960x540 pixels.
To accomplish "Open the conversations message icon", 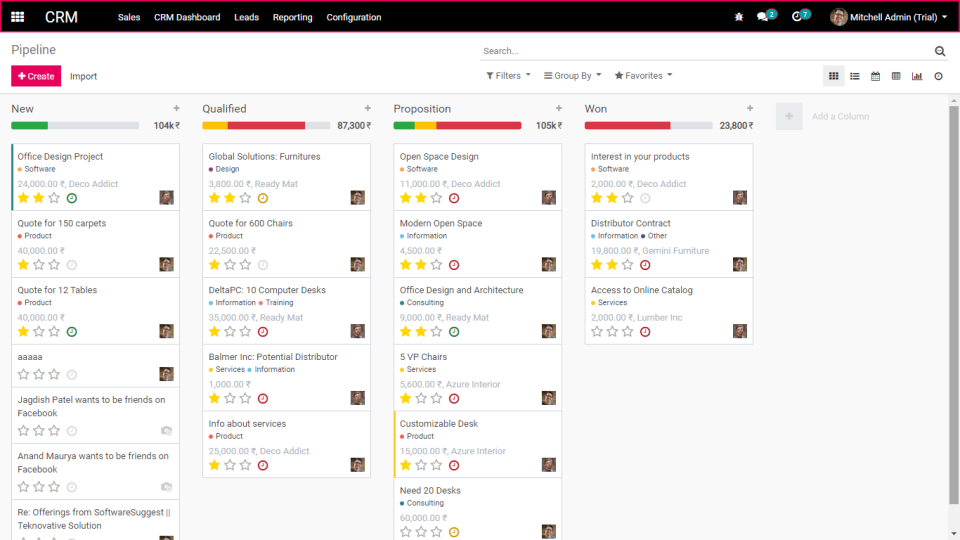I will click(763, 17).
